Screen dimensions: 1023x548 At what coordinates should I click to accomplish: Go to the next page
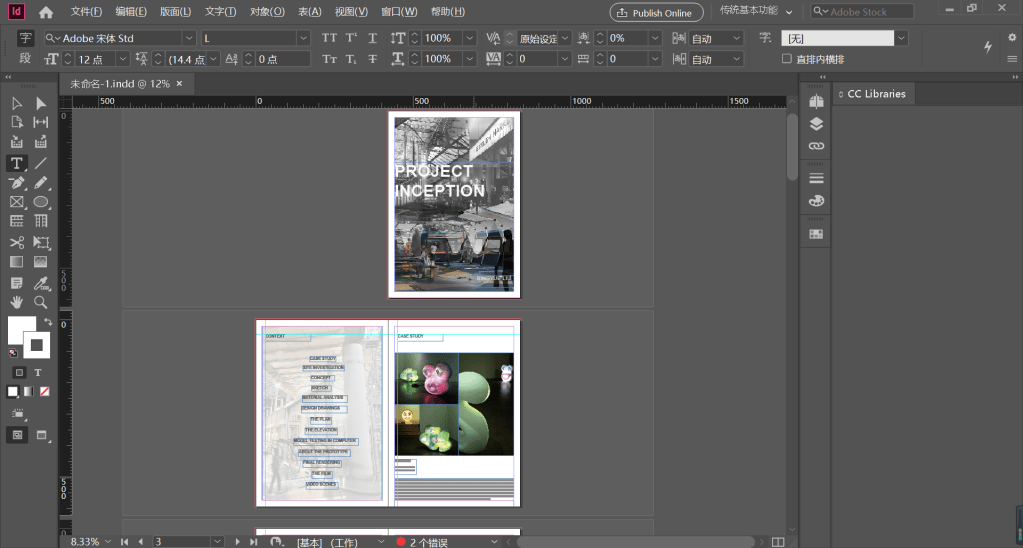click(238, 541)
